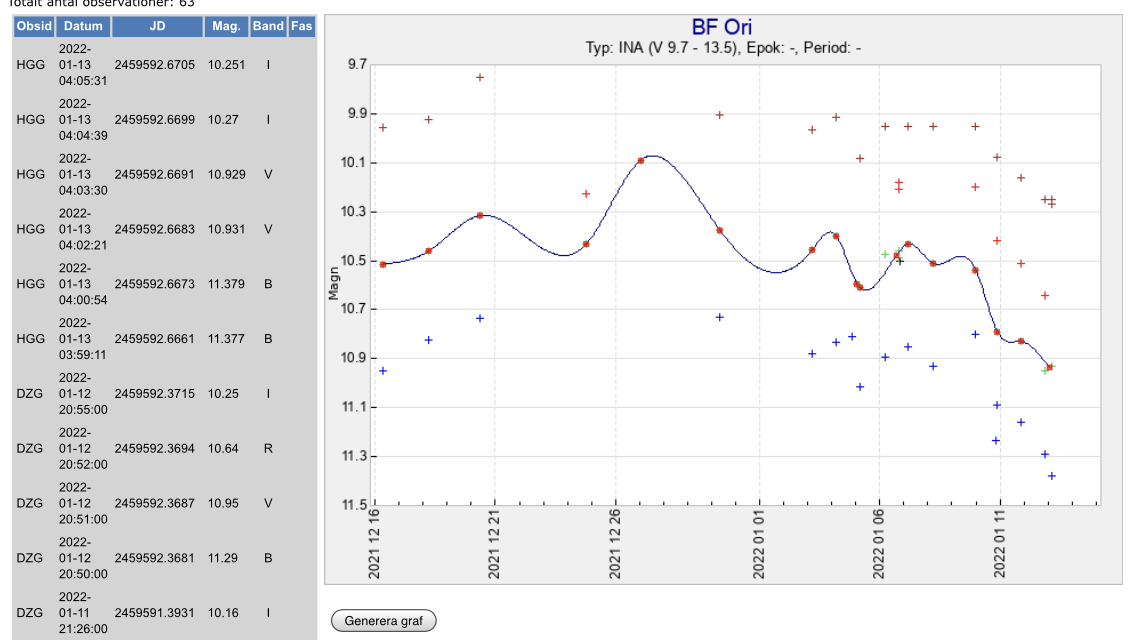
Task: Click green plus marker near 10.5 magnitude
Action: (885, 254)
